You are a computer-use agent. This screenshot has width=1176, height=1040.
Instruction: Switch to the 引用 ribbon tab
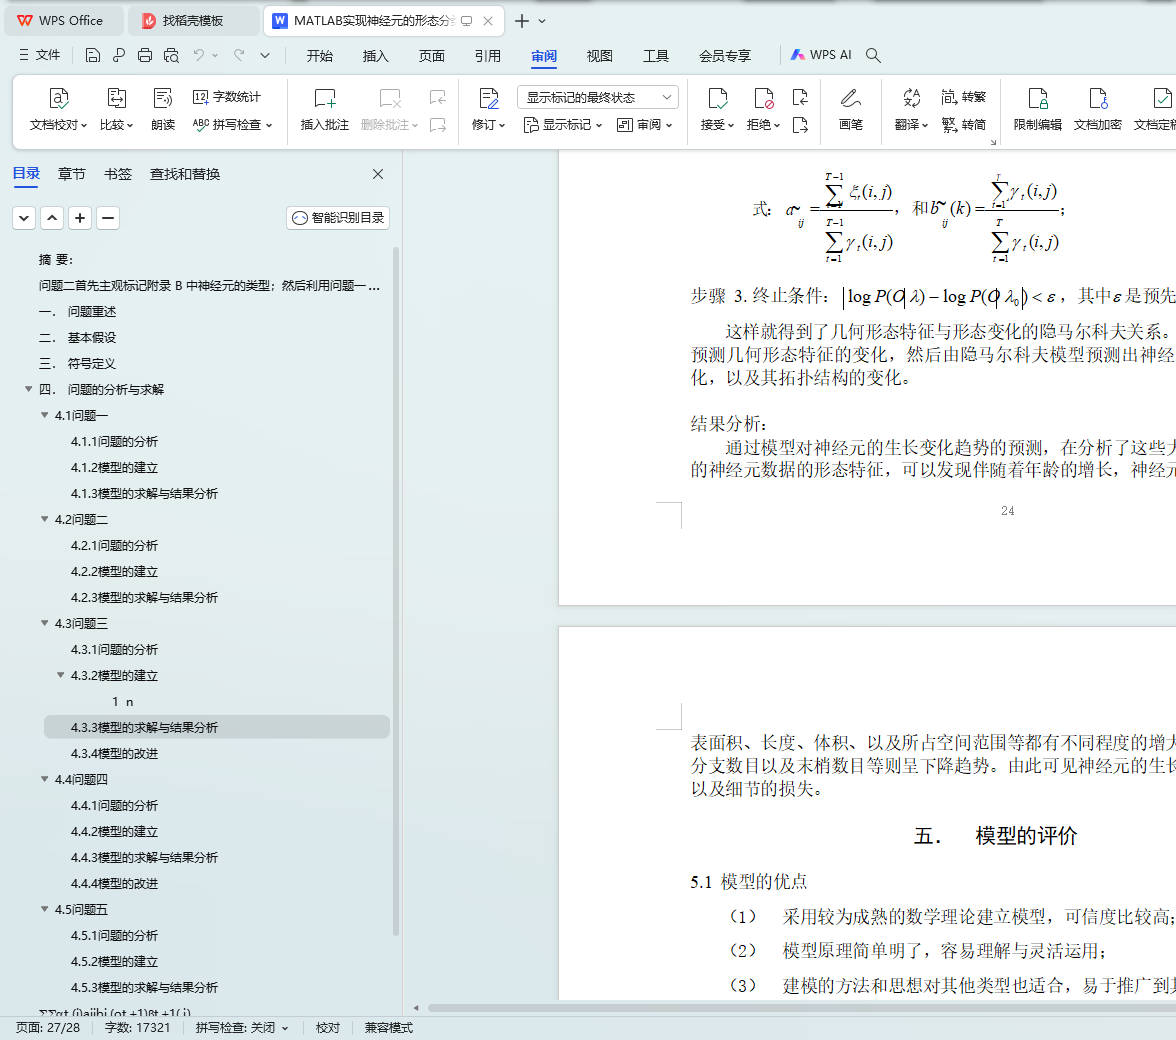pos(488,55)
